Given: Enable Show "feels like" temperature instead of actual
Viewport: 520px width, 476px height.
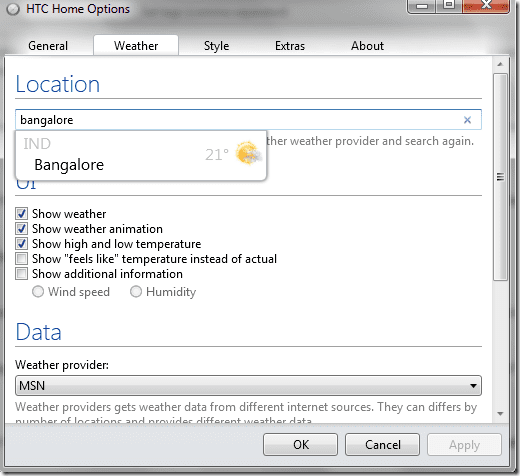Looking at the screenshot, I should (x=22, y=259).
